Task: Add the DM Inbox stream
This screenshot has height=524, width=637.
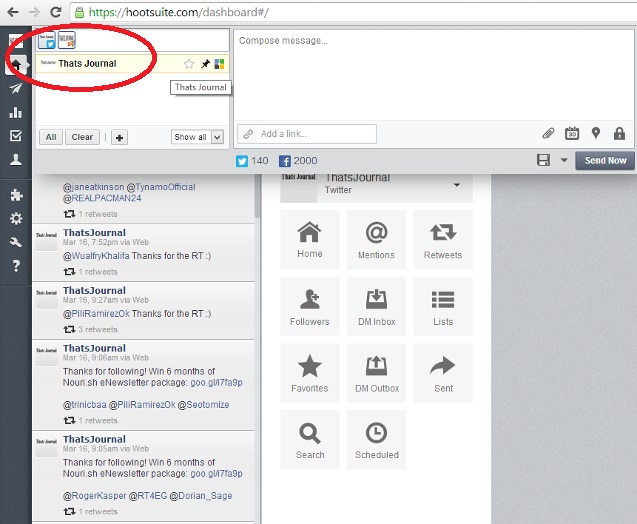Action: (376, 306)
